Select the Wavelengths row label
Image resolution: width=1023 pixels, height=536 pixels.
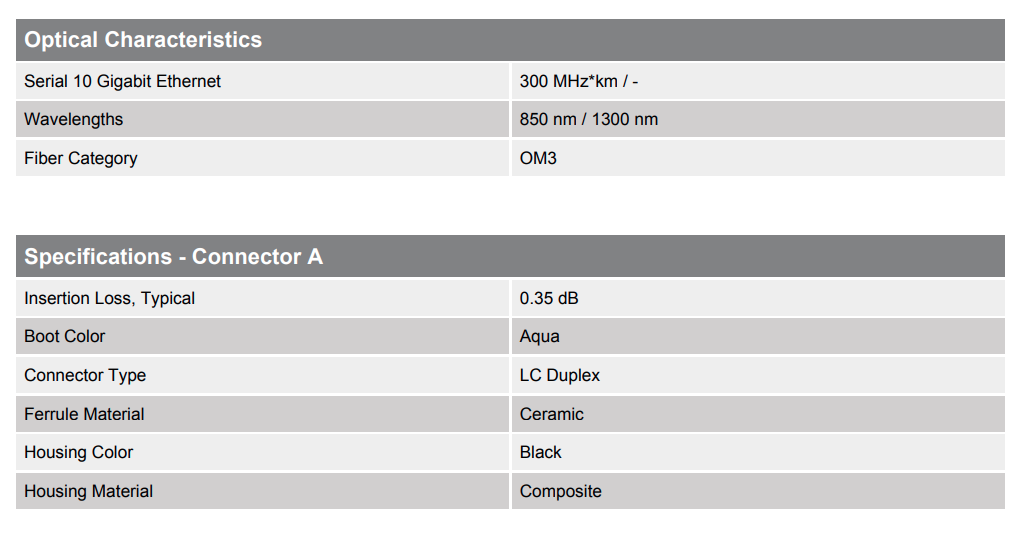(74, 119)
